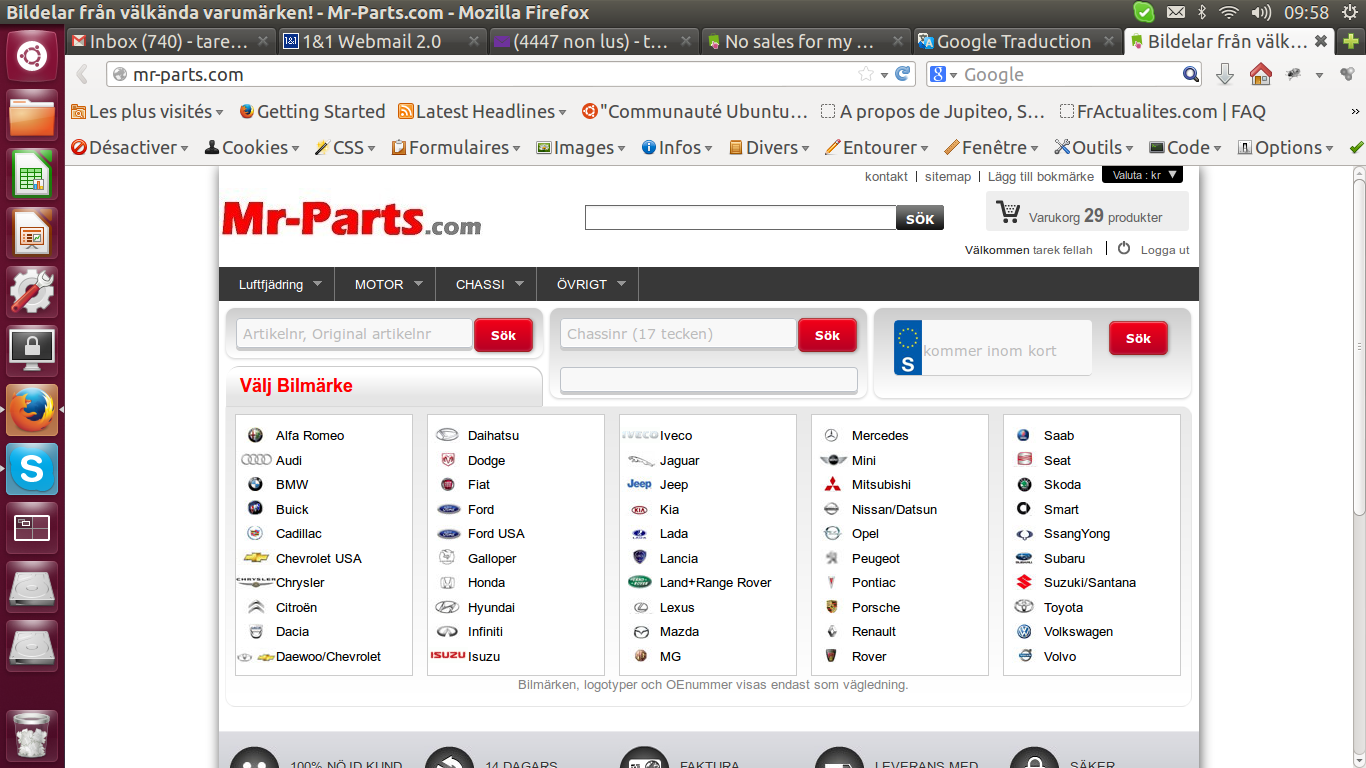Screen dimensions: 1366x768
Task: Click the Lägg till bokmärke link
Action: 1041,176
